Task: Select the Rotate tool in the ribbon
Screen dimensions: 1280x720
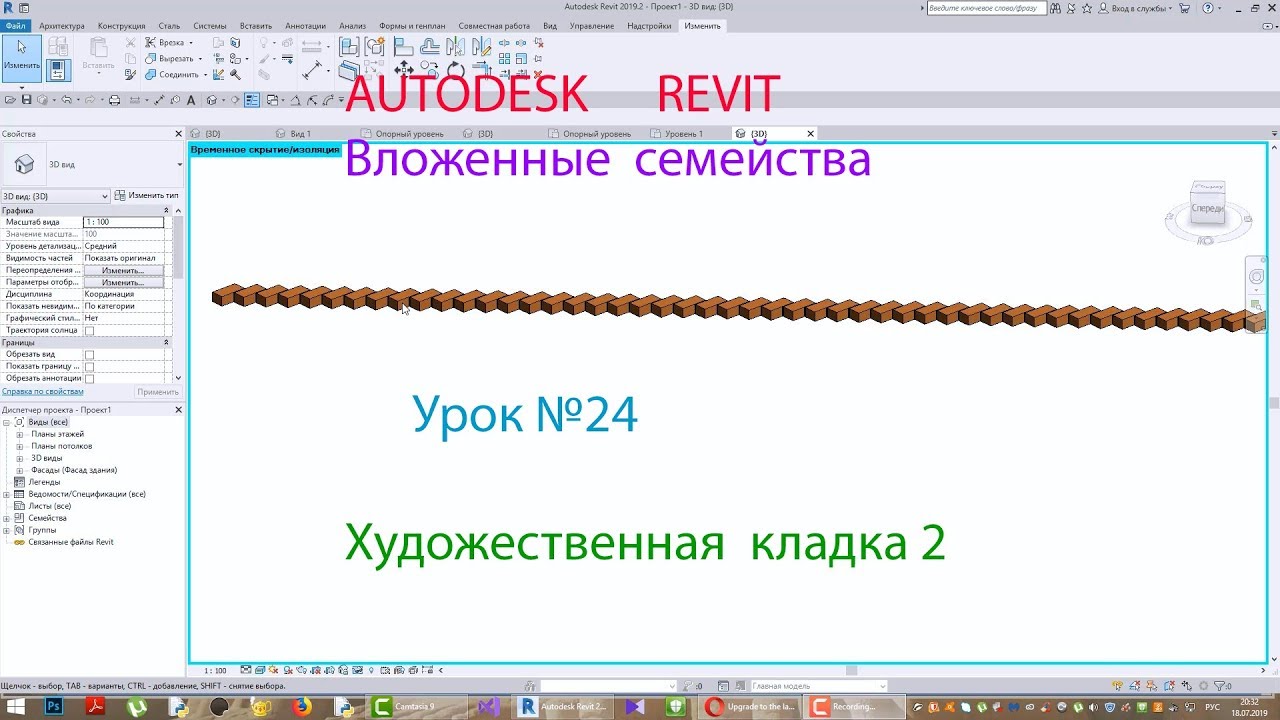Action: pyautogui.click(x=455, y=70)
